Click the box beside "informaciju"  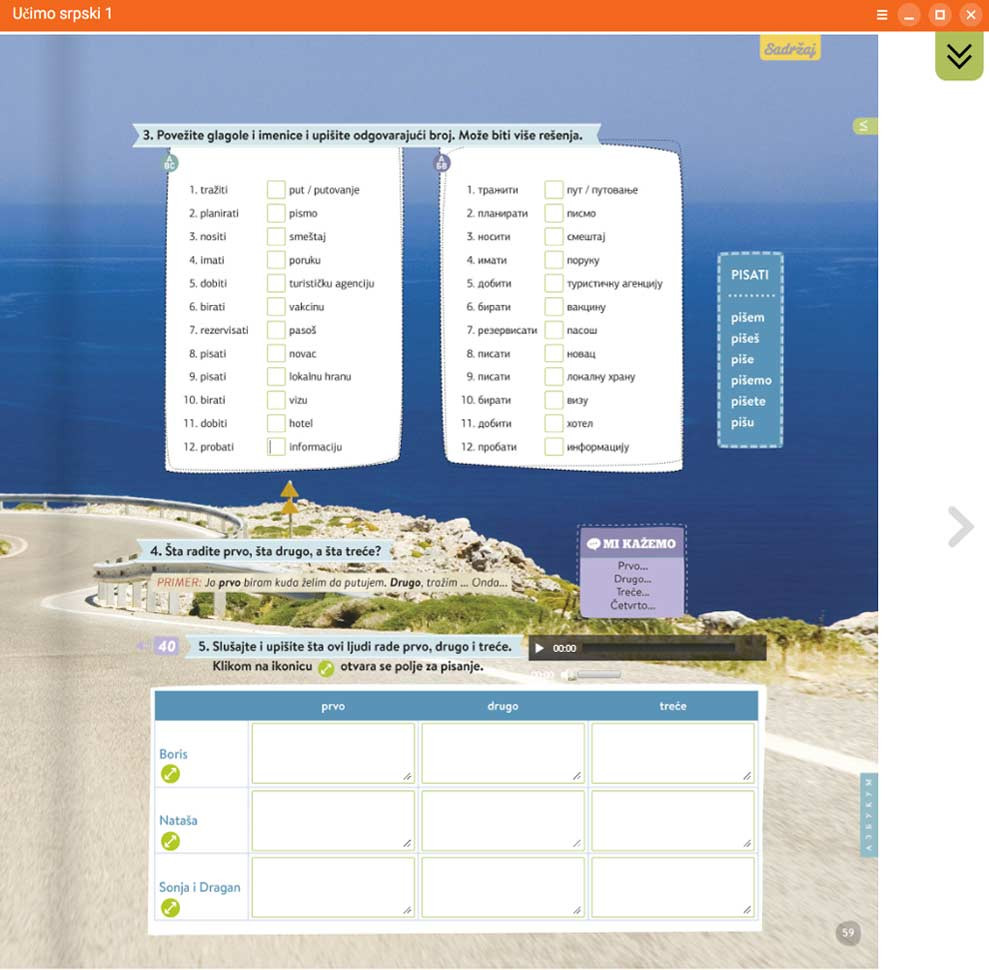276,447
